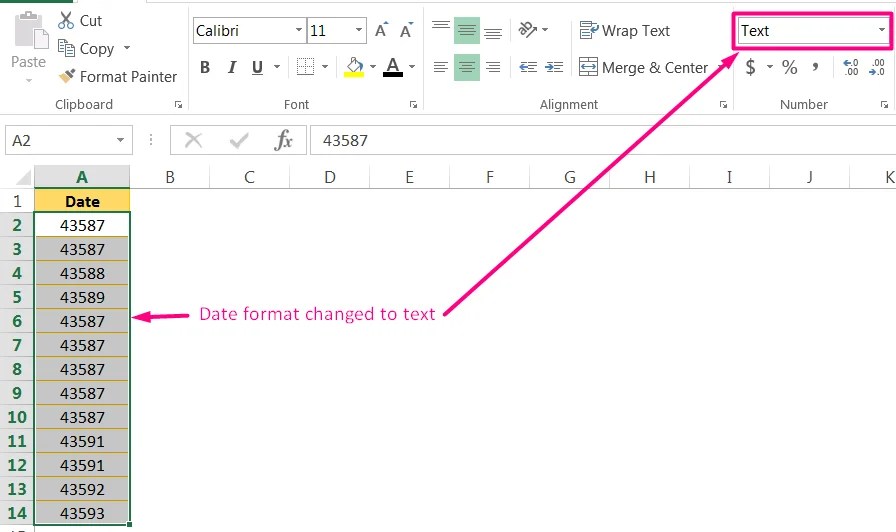Click the Paste clipboard icon
This screenshot has width=896, height=532.
30,31
